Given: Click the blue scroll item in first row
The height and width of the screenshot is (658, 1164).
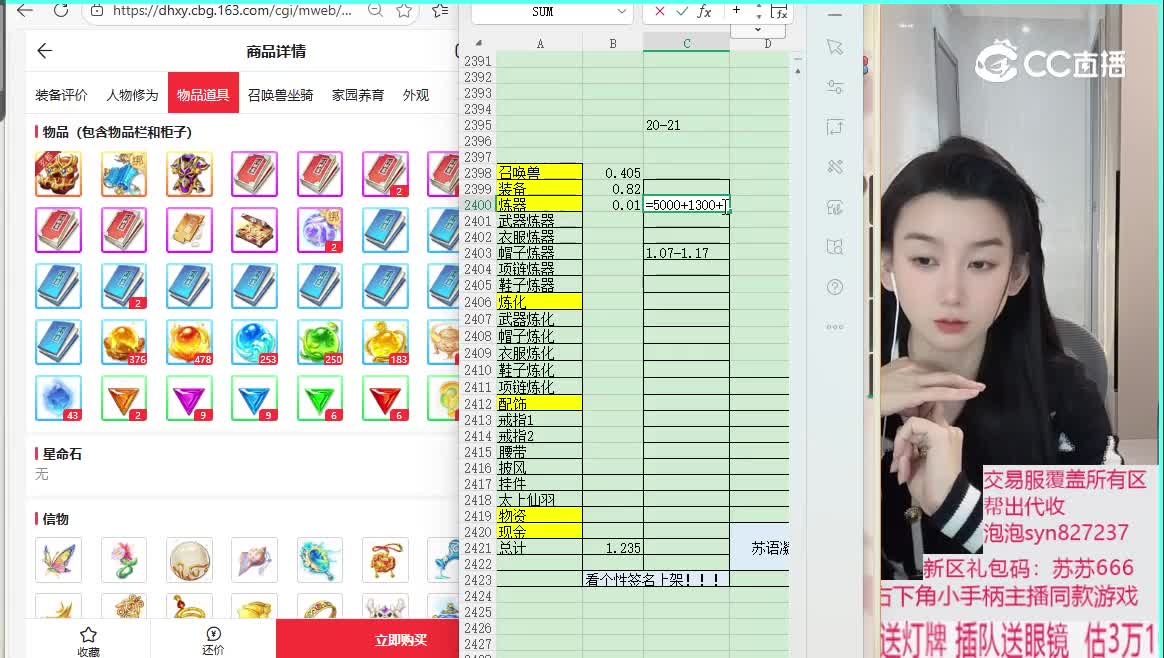Looking at the screenshot, I should 124,174.
